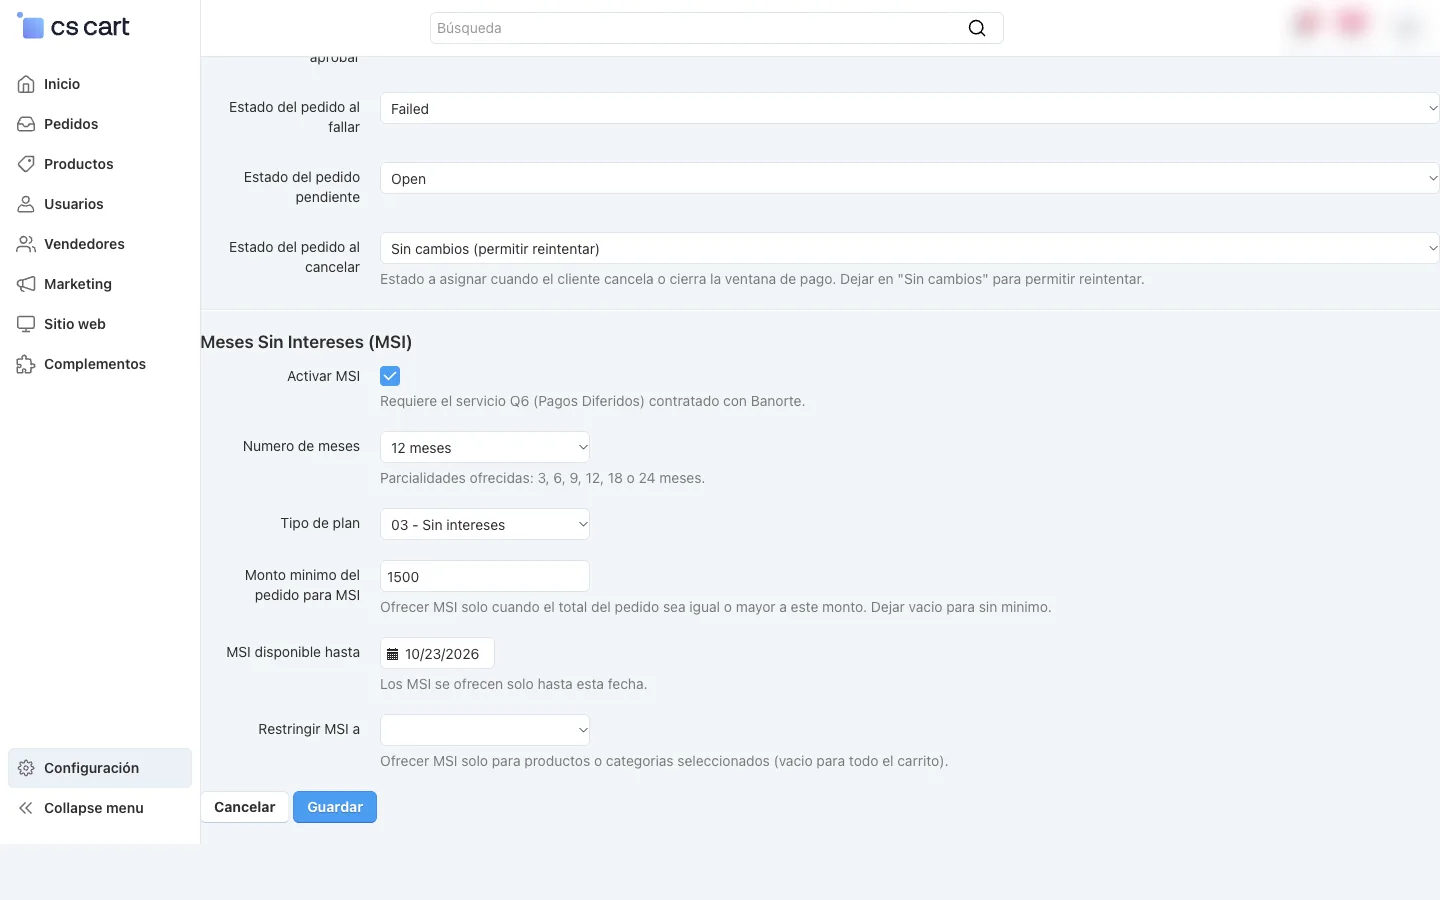This screenshot has width=1440, height=900.
Task: Click the Sitio web monitor icon
Action: coord(26,324)
